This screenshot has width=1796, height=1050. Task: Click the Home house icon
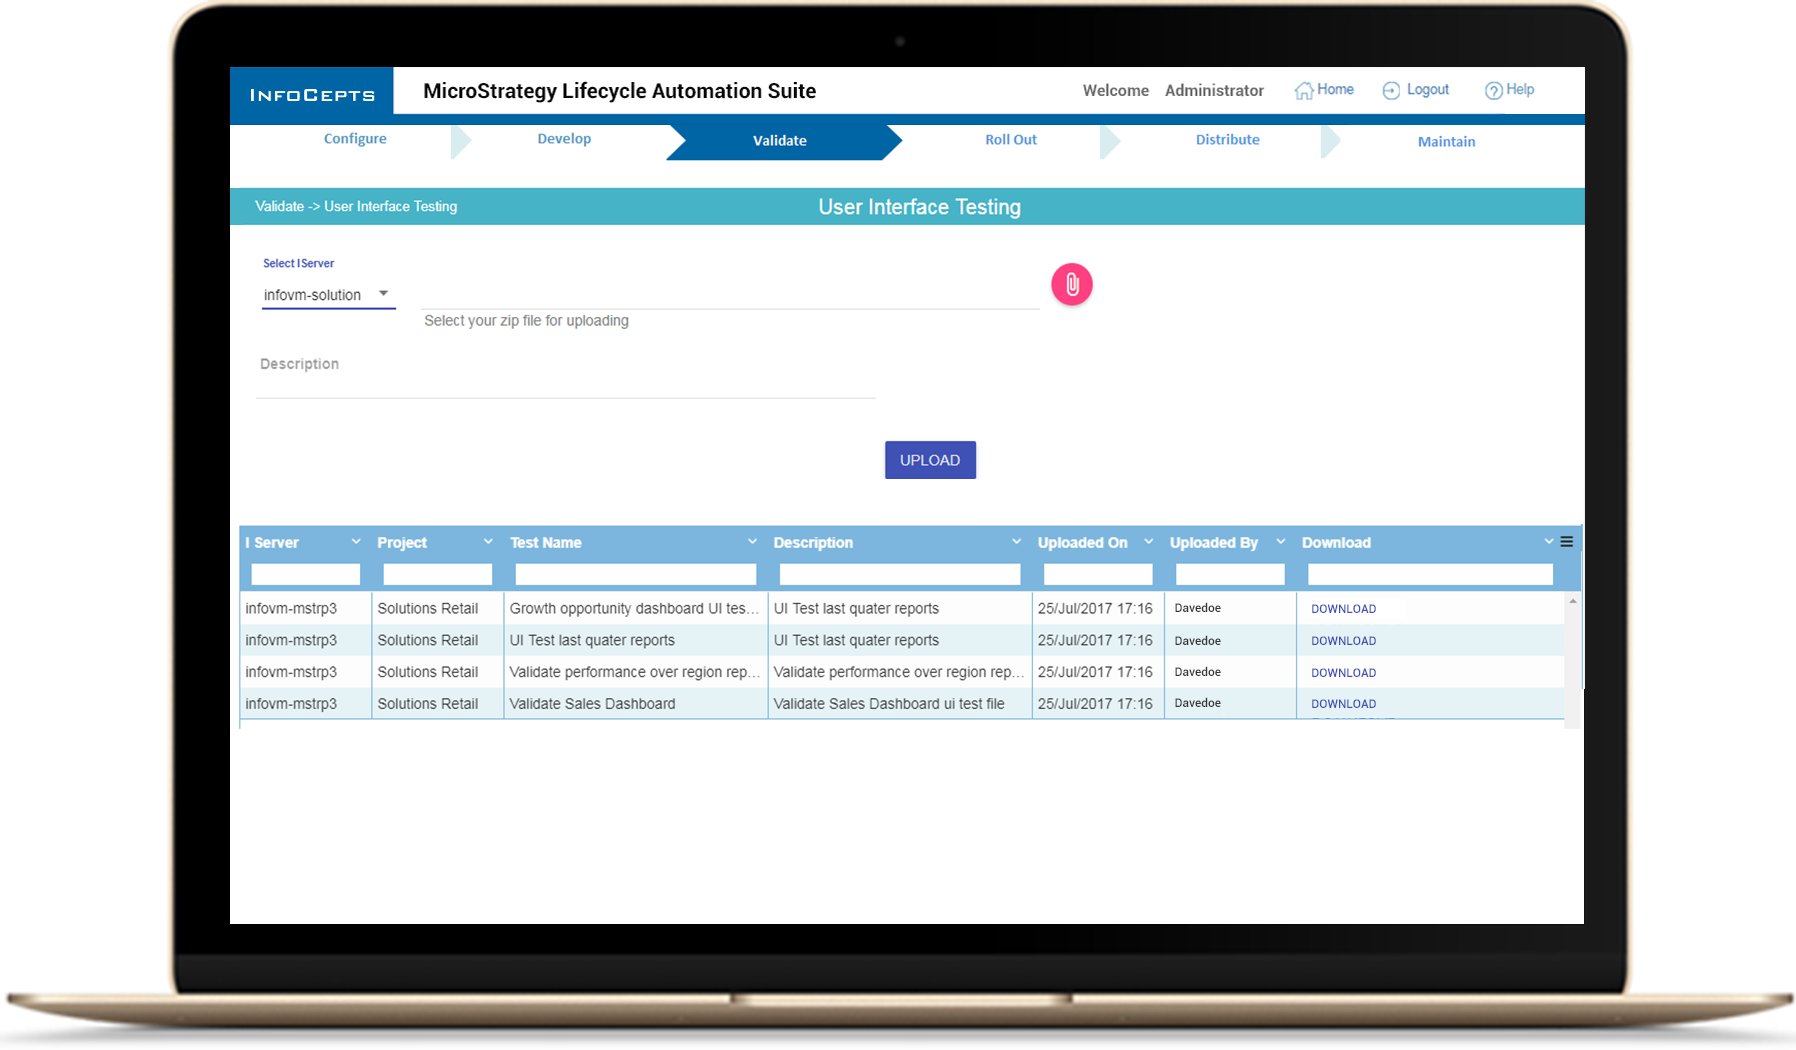click(x=1304, y=91)
